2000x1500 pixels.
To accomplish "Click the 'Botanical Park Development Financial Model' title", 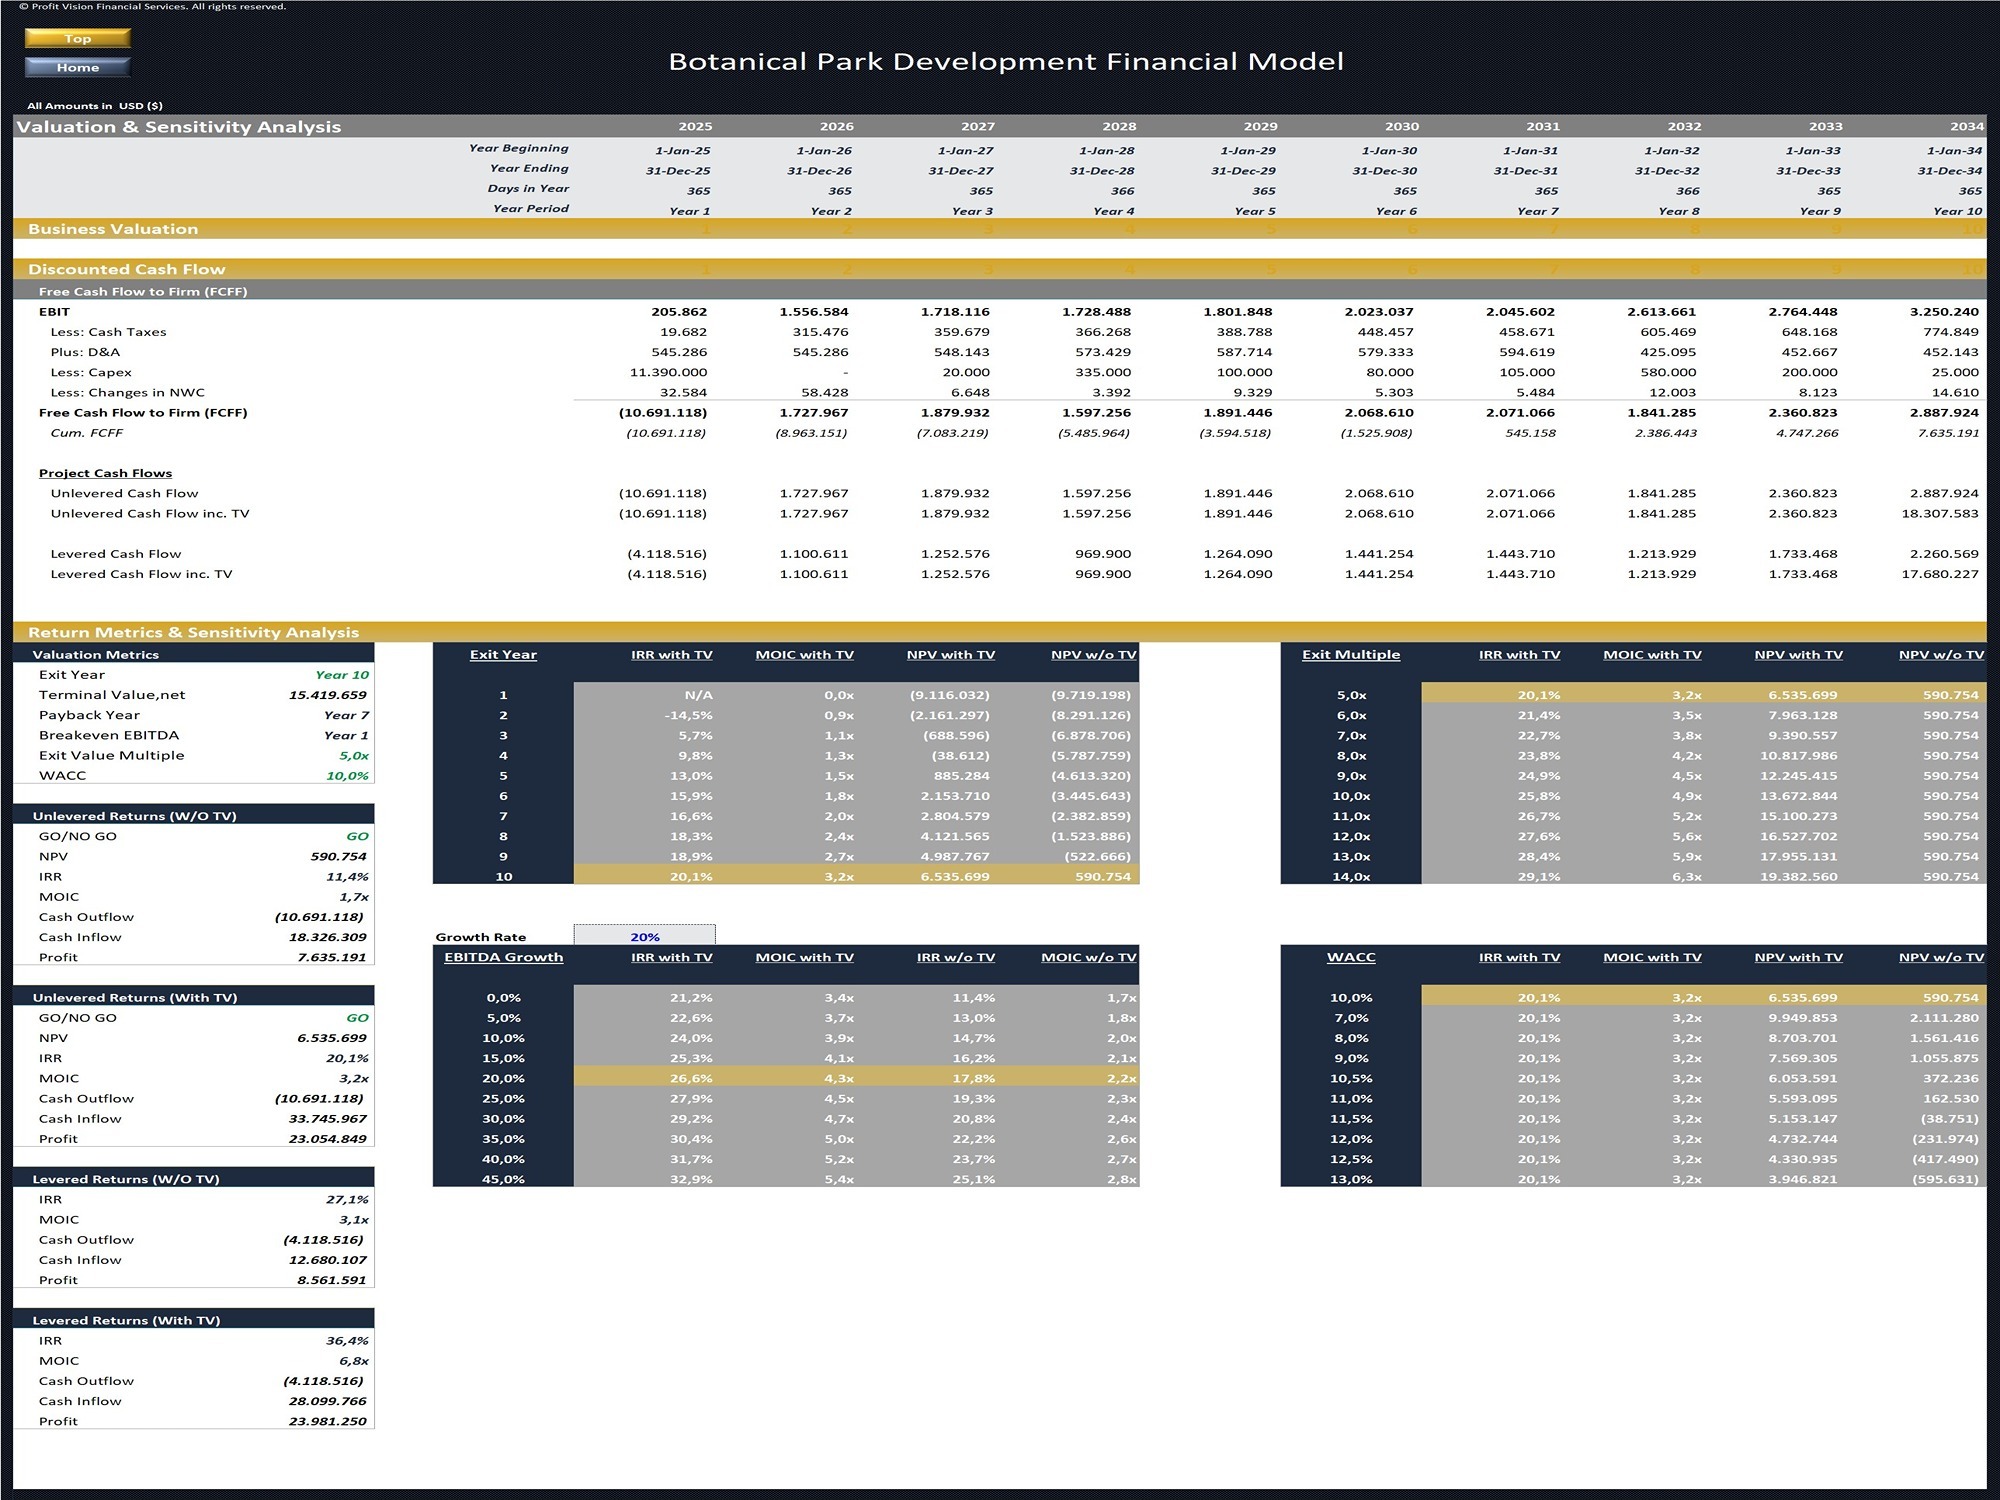I will (1006, 61).
